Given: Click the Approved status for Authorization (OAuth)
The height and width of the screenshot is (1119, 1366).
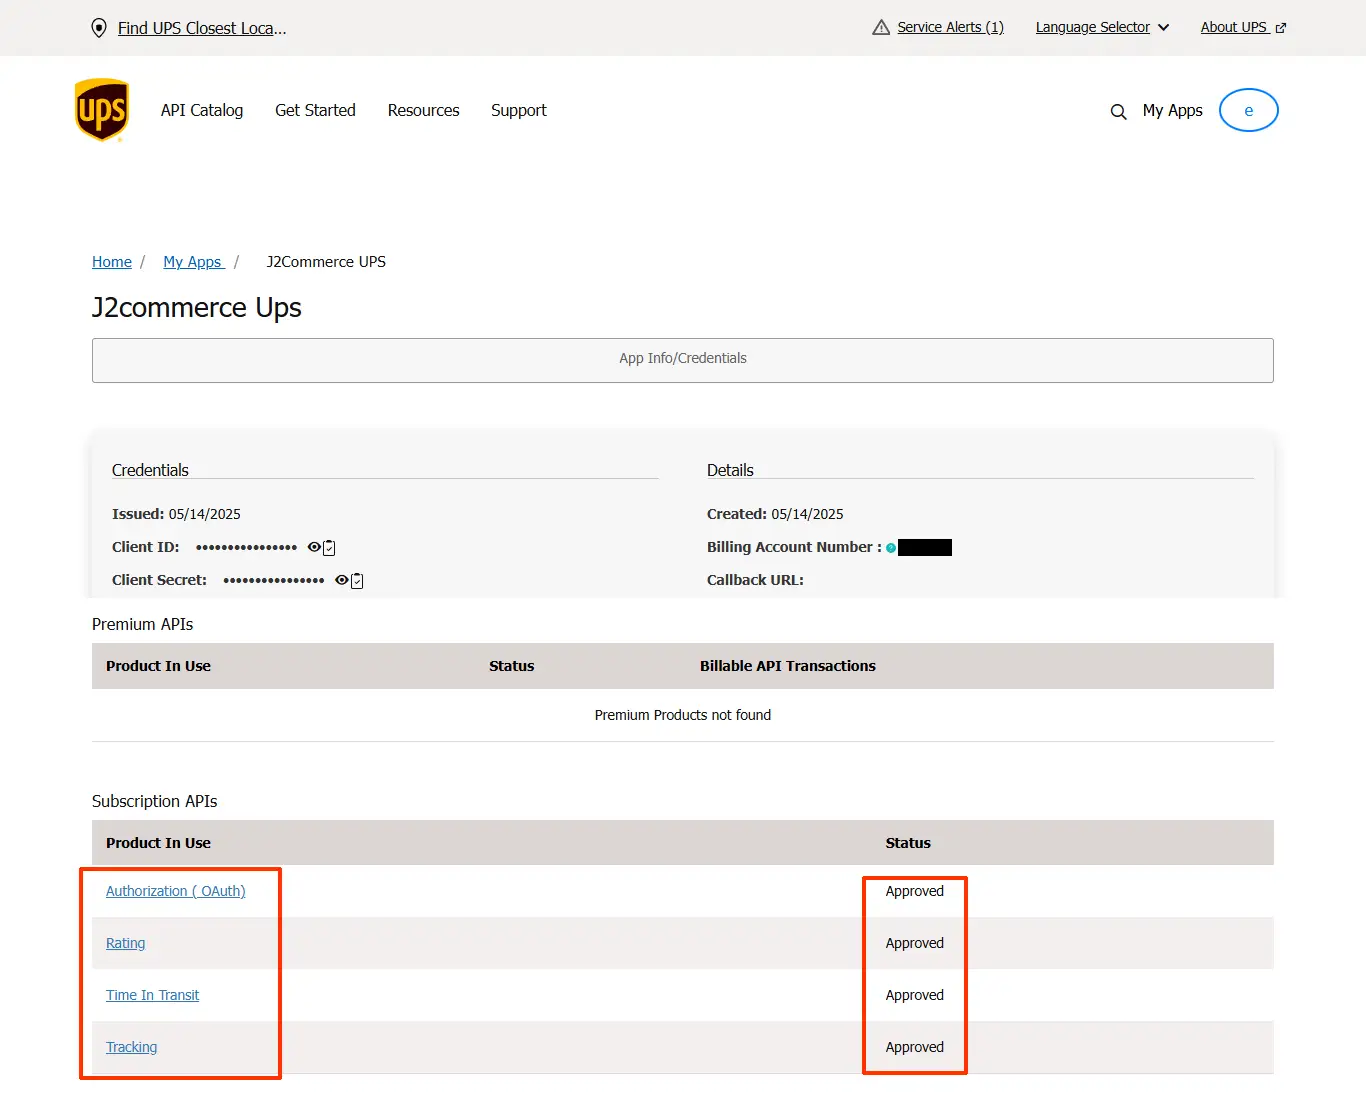Looking at the screenshot, I should click(915, 891).
